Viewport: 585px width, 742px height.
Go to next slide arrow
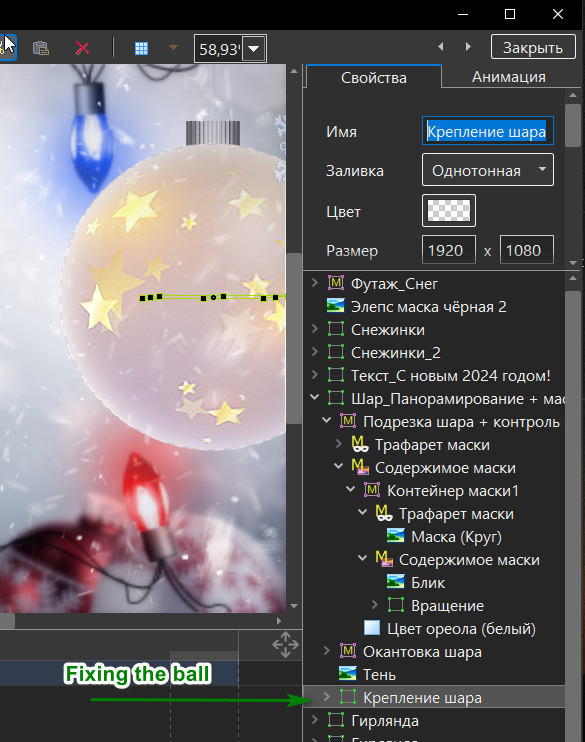pos(468,46)
